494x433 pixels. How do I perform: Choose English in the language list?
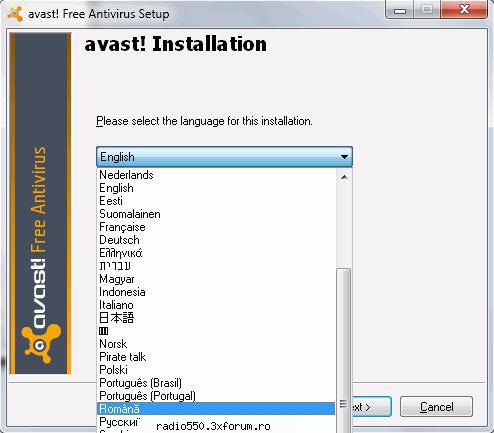click(216, 188)
